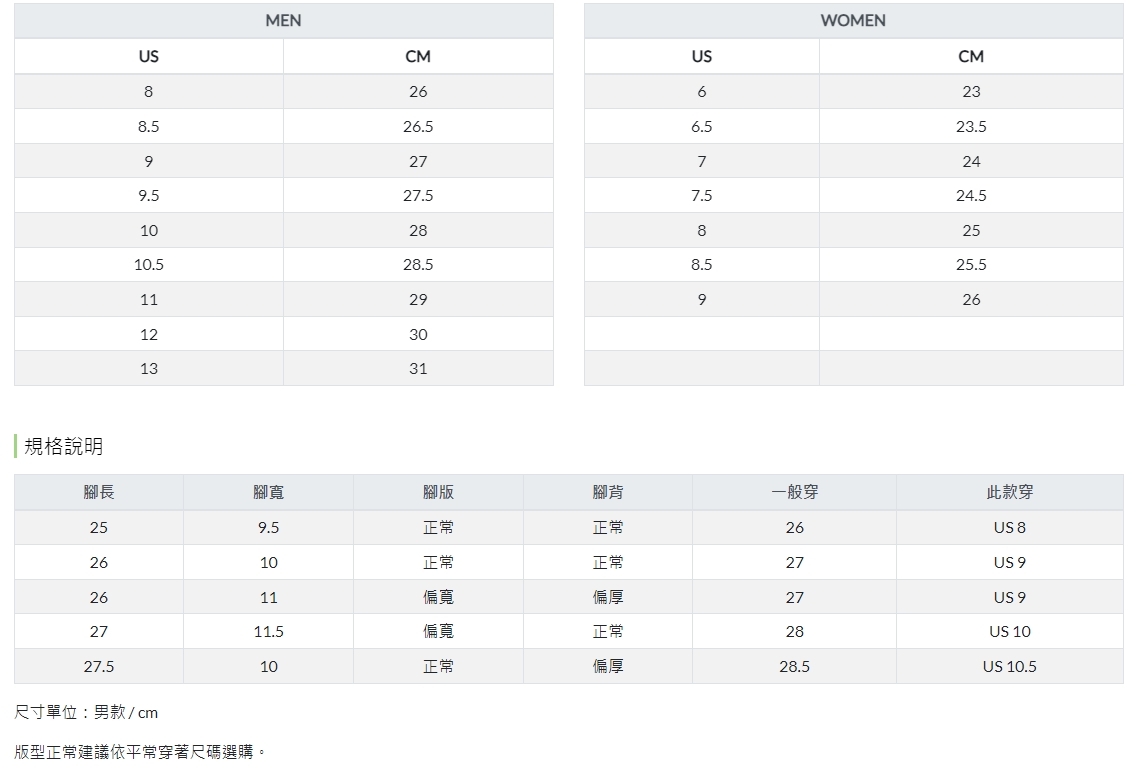Select the 腳寬 column header
This screenshot has height=770, width=1140.
[x=269, y=492]
